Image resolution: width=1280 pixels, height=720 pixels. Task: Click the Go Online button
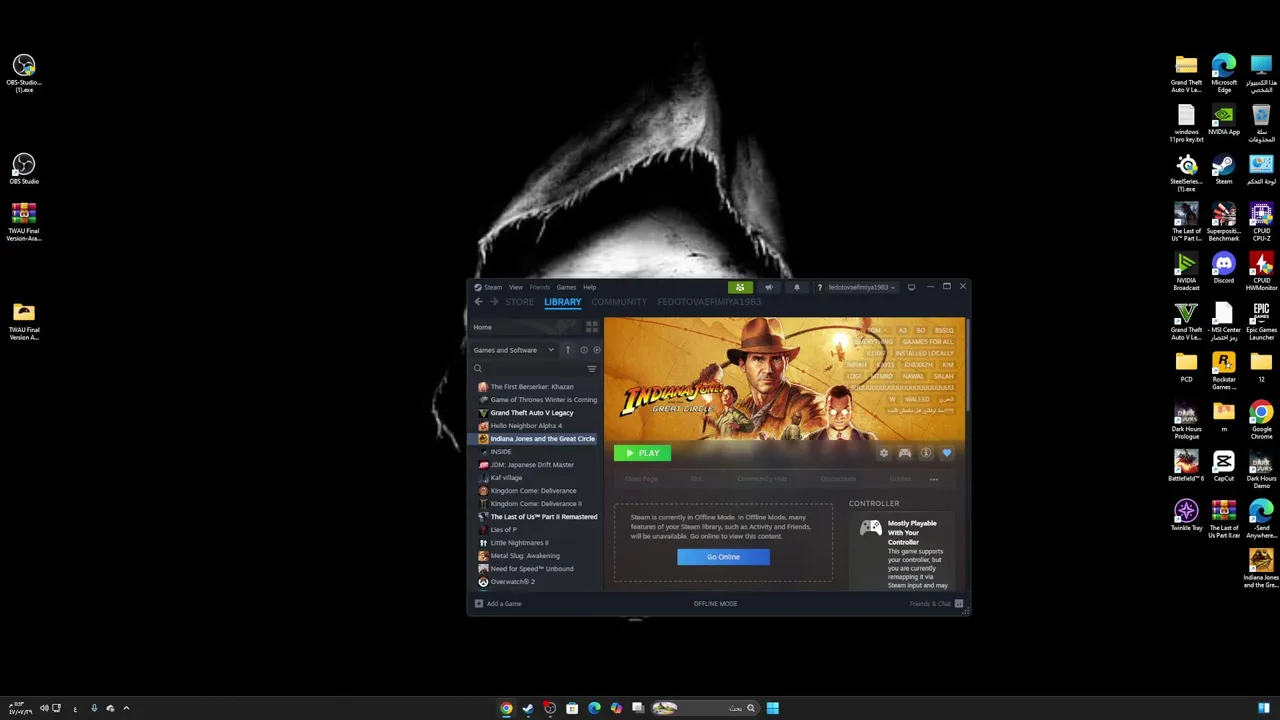point(723,557)
